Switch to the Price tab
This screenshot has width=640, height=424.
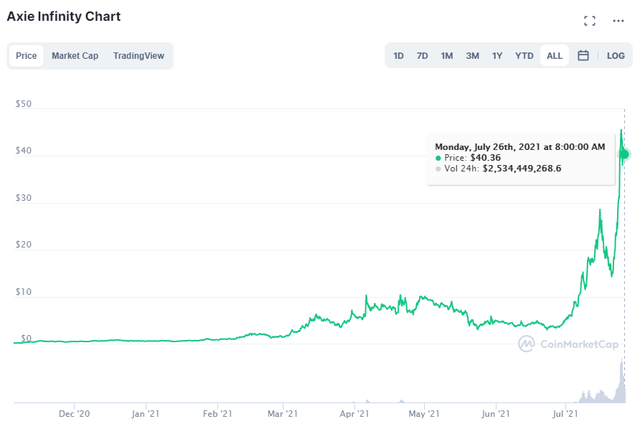pos(26,55)
